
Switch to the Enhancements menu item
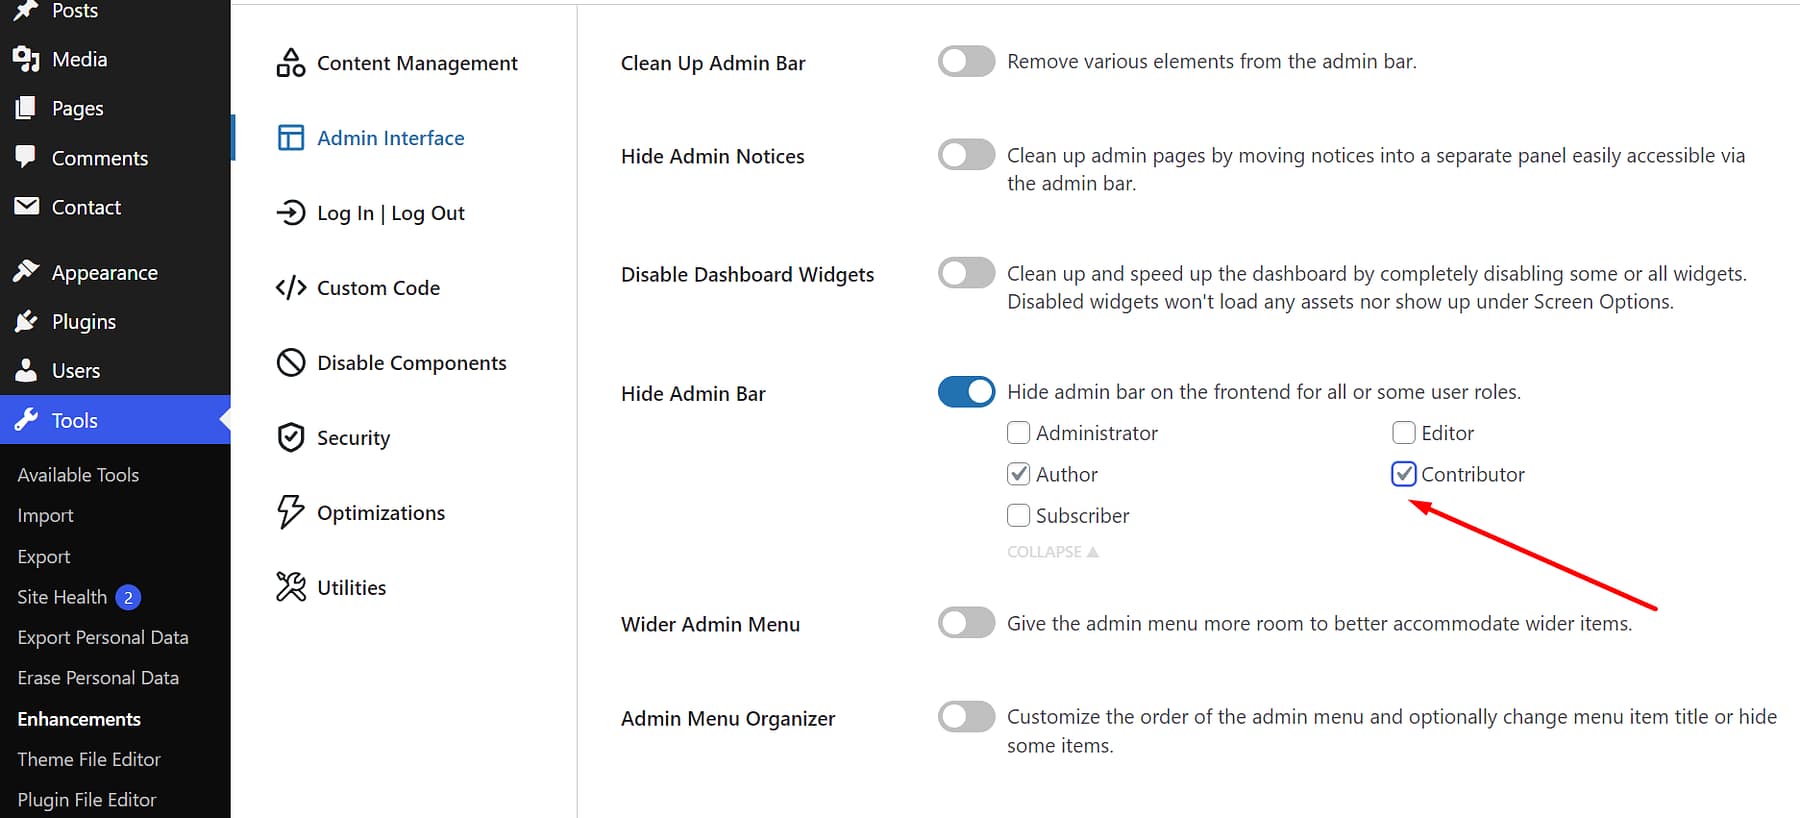[x=79, y=718]
